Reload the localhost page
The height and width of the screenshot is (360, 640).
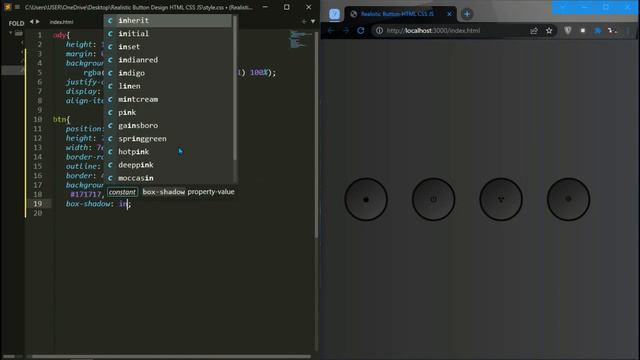(x=360, y=31)
